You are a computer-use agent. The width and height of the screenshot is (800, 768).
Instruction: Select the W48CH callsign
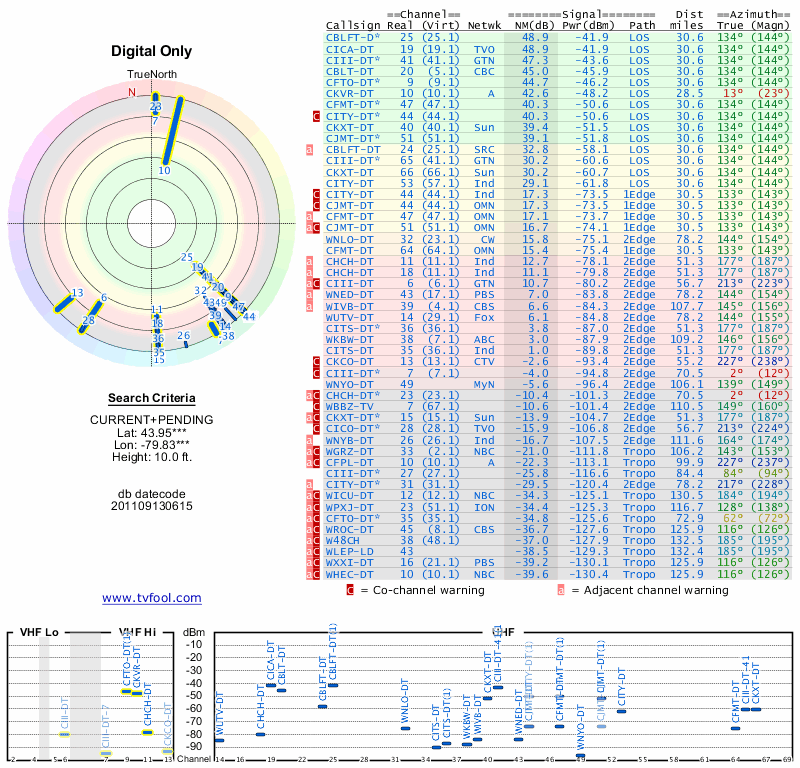coord(343,540)
